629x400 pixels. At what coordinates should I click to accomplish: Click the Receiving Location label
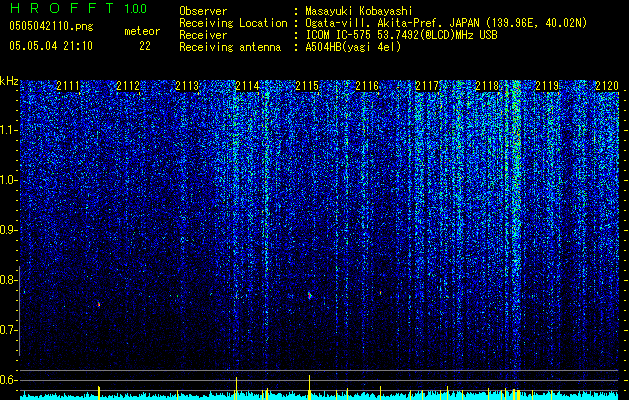click(x=233, y=23)
